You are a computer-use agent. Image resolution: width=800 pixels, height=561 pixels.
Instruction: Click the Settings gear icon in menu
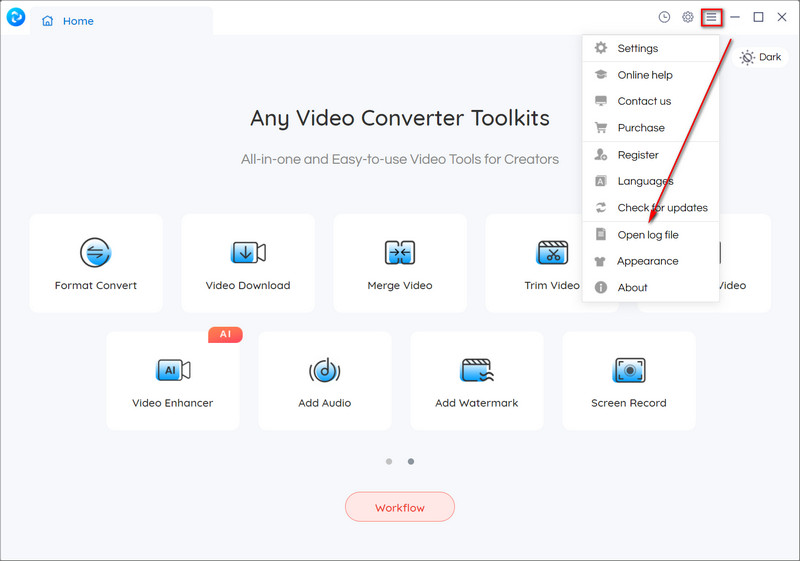pos(601,48)
